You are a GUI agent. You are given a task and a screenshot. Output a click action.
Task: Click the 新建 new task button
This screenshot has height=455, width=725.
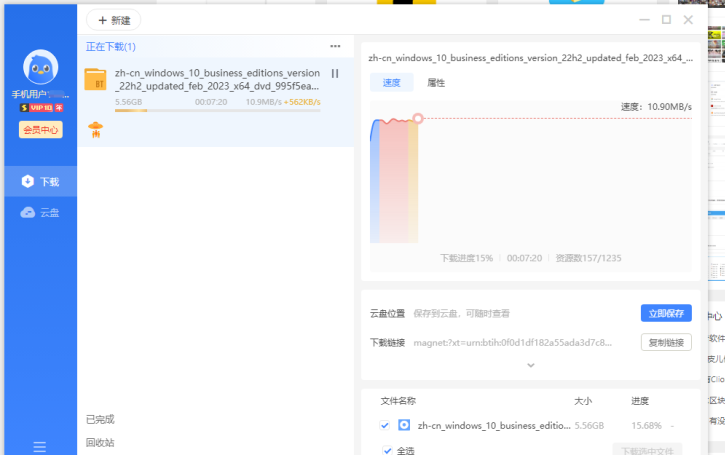(x=114, y=20)
